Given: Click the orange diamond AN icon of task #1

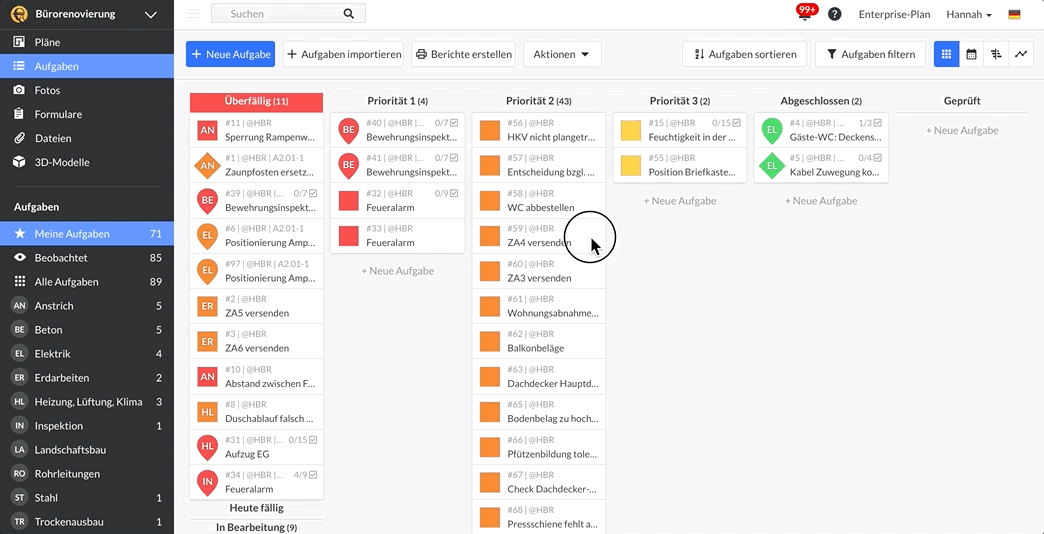Looking at the screenshot, I should point(207,165).
